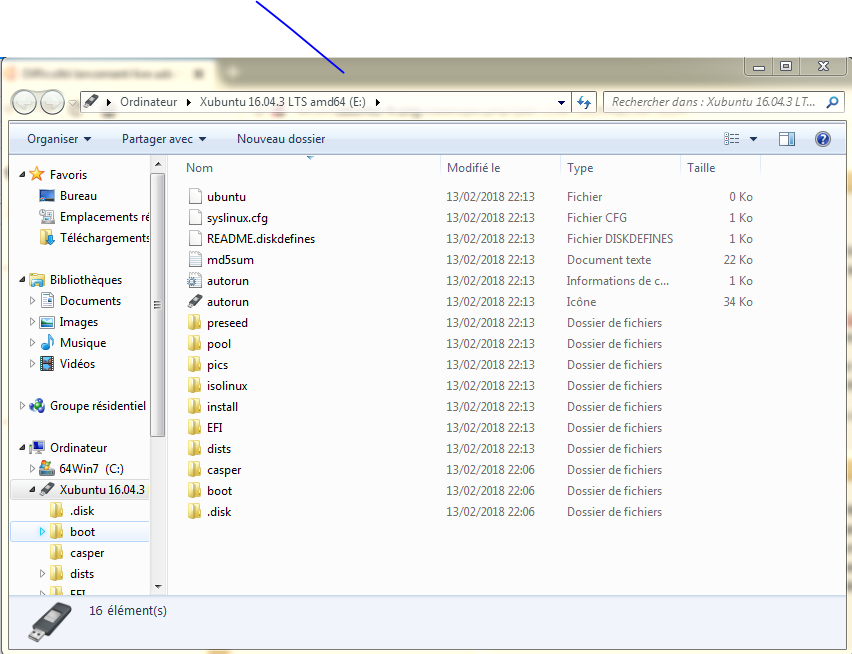Select the md5sum text document icon
852x654 pixels.
[x=195, y=259]
